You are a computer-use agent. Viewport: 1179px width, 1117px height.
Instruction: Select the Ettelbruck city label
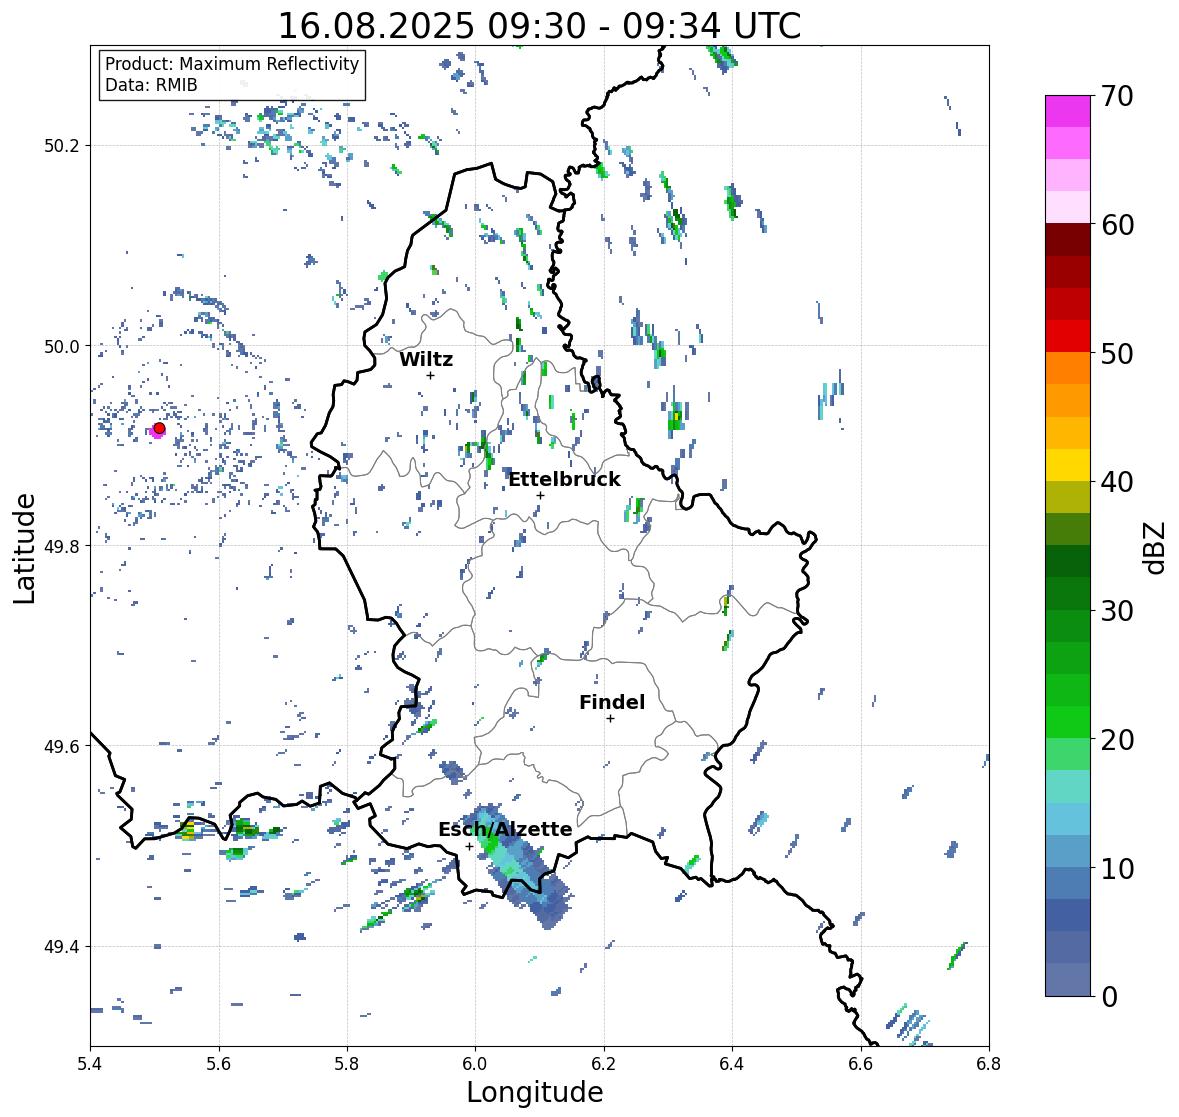(564, 479)
